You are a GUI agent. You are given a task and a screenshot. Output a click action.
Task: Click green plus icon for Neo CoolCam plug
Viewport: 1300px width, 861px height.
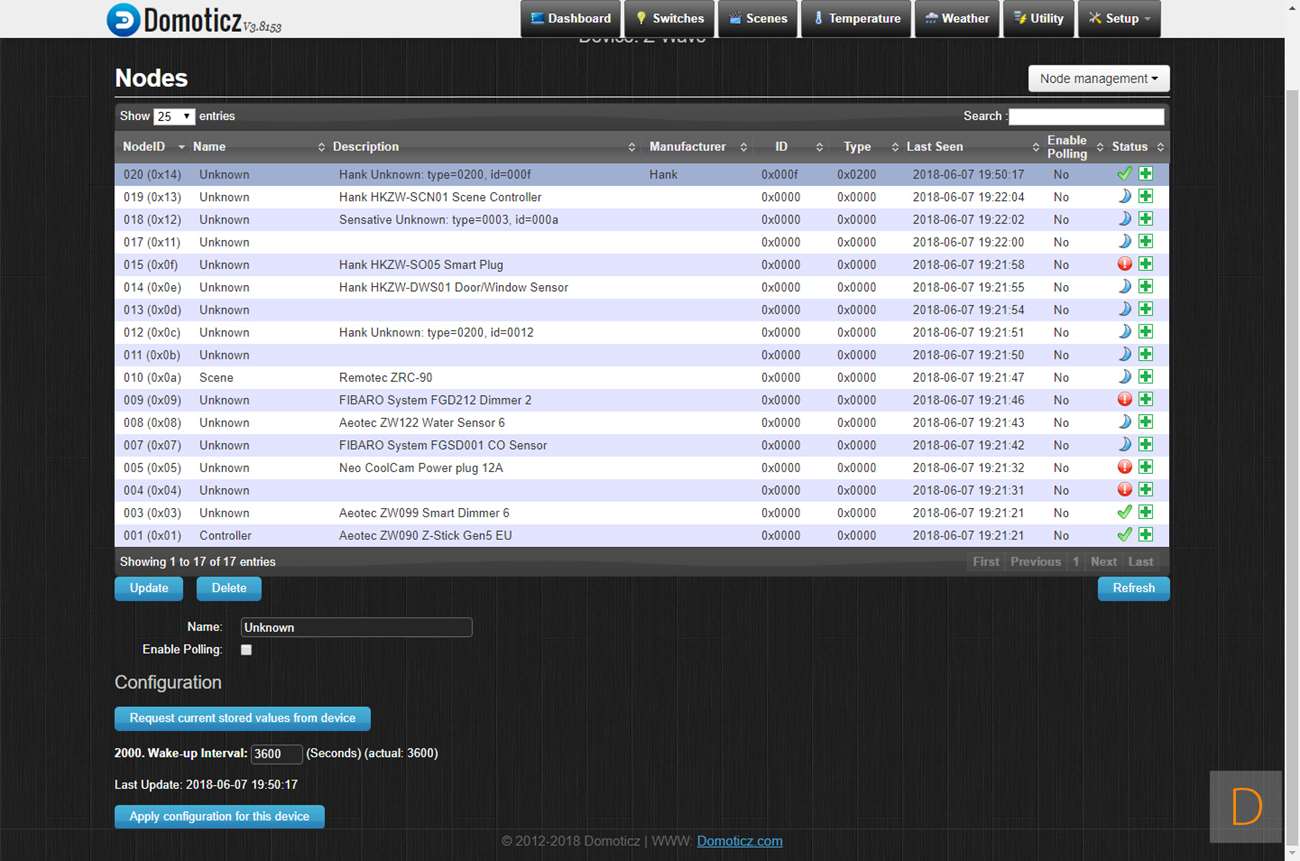(x=1146, y=467)
